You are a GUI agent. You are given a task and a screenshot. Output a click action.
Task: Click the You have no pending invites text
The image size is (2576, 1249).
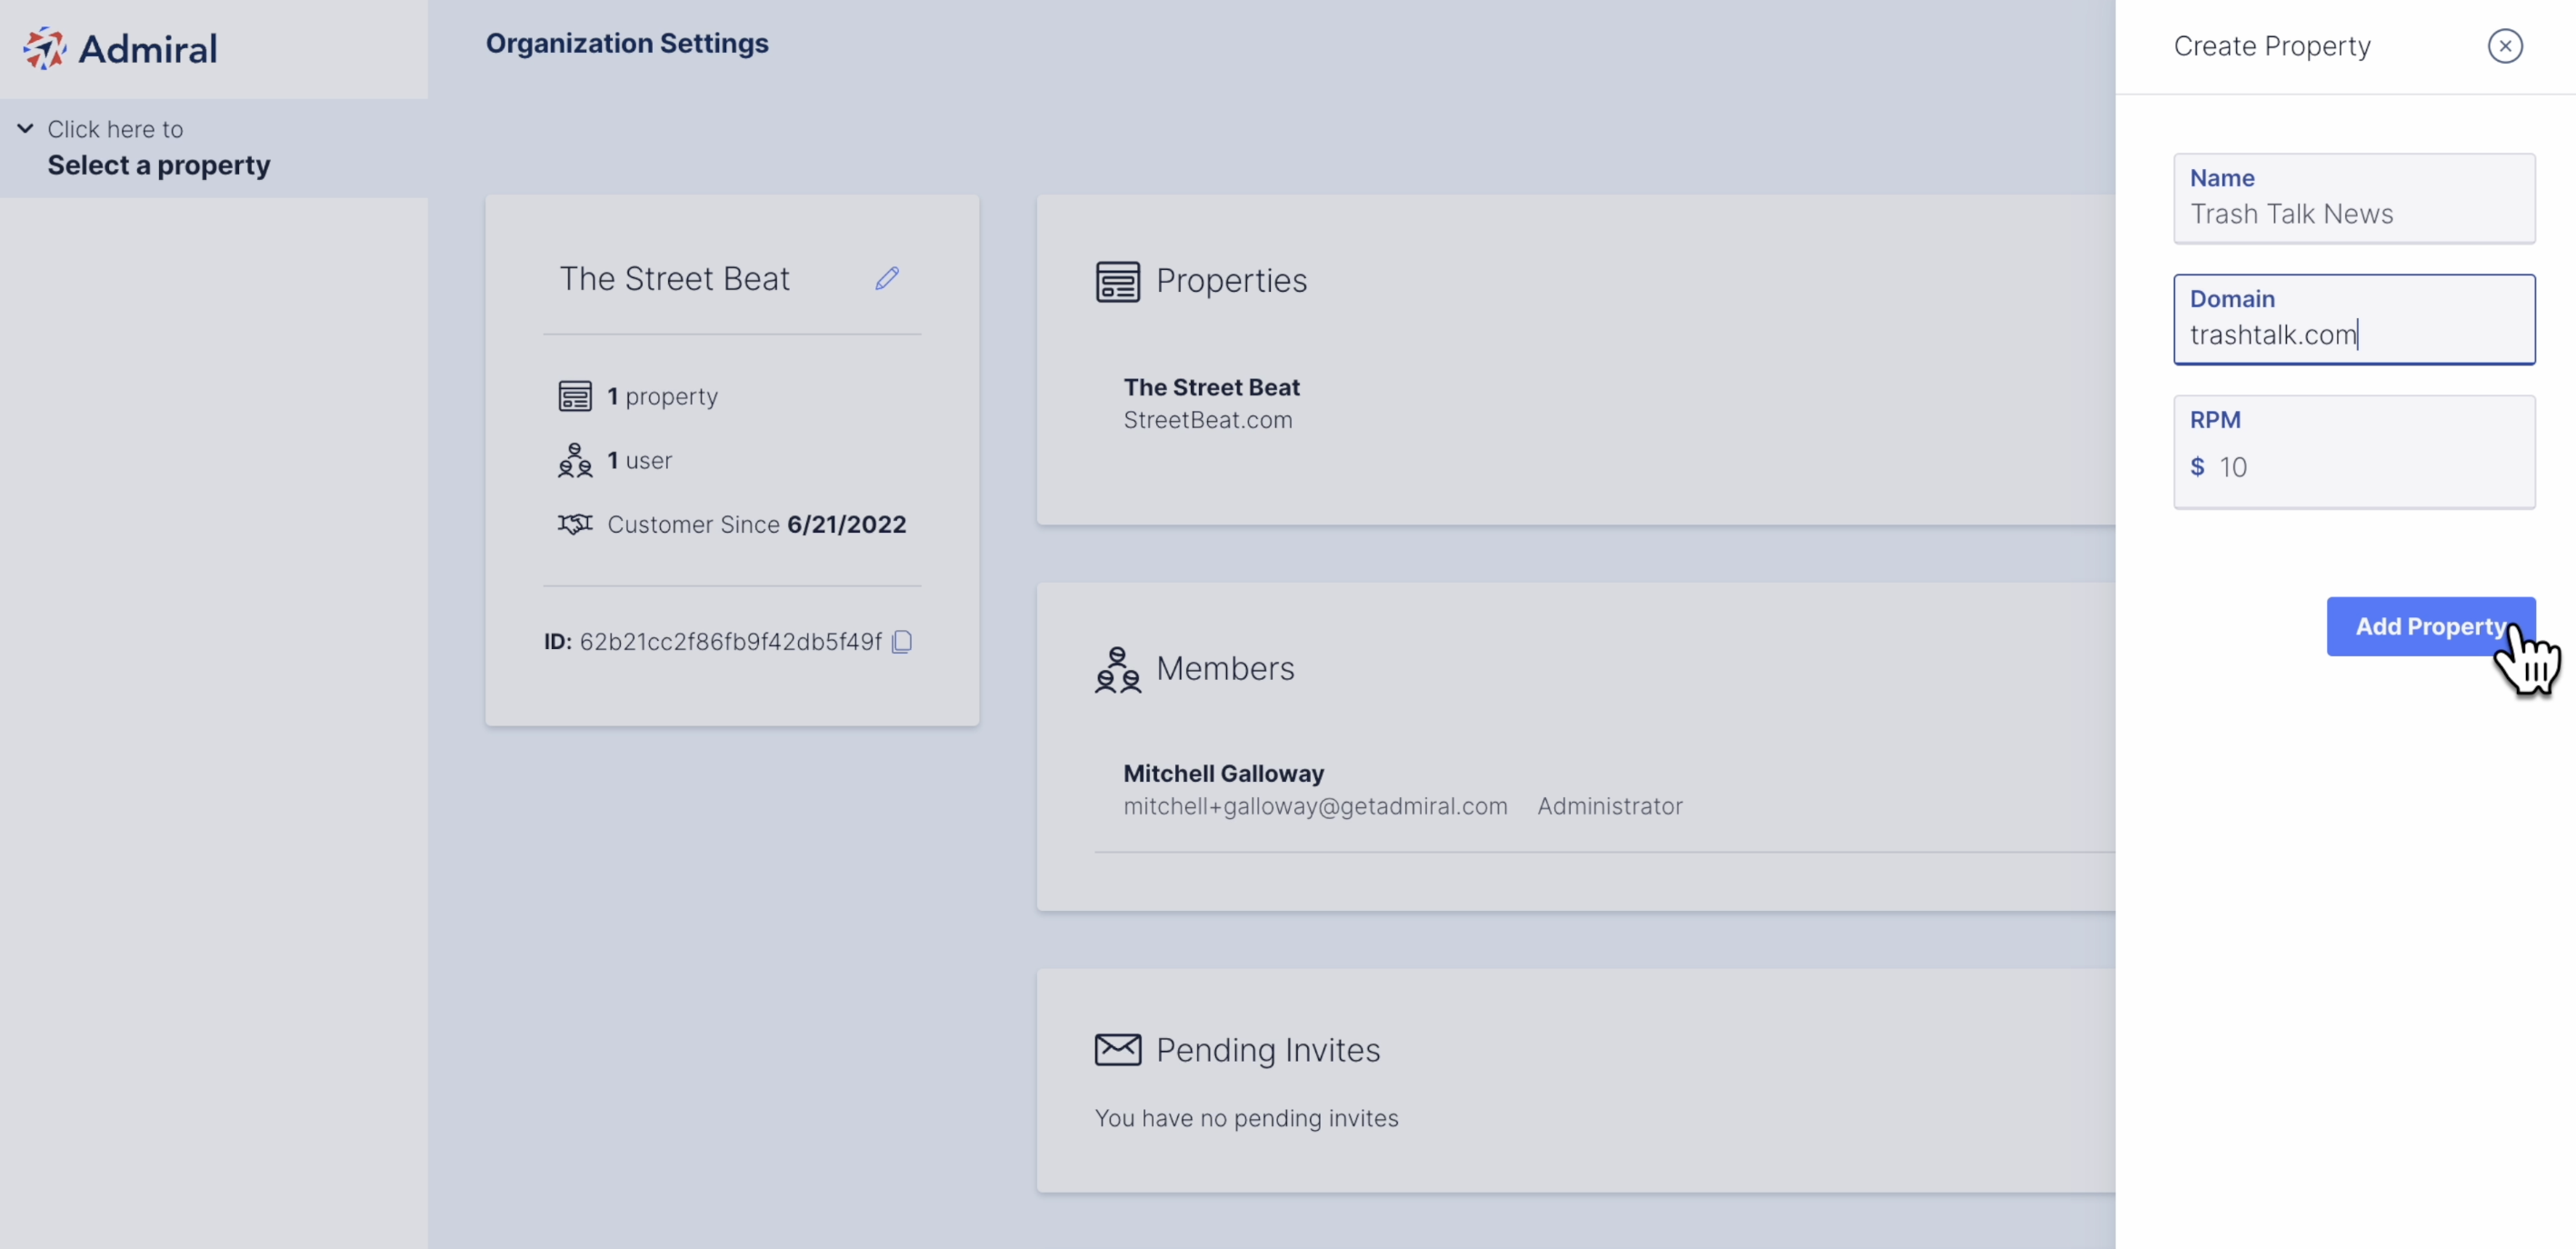(x=1246, y=1118)
